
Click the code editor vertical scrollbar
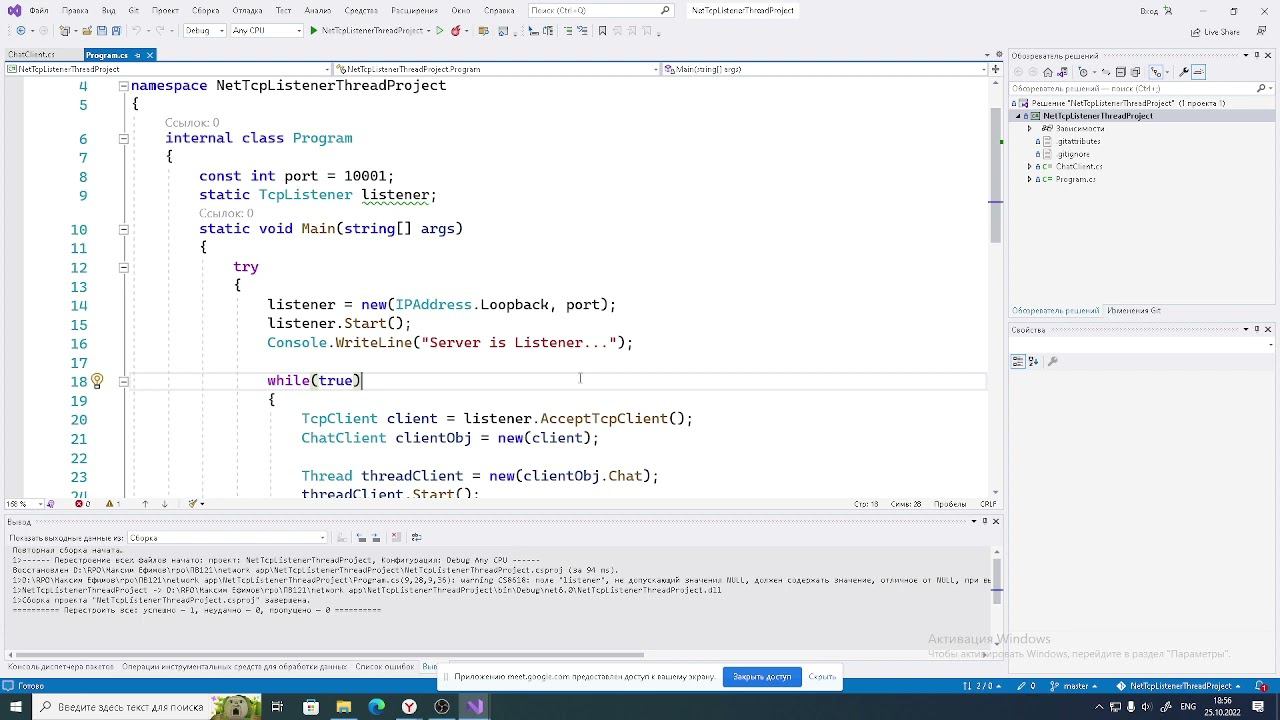click(995, 175)
